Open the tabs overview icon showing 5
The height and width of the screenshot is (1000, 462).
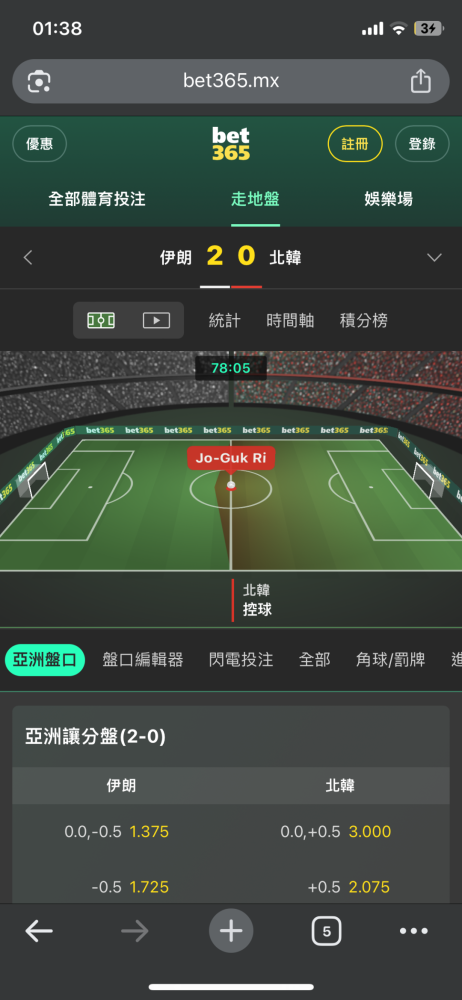pyautogui.click(x=327, y=932)
